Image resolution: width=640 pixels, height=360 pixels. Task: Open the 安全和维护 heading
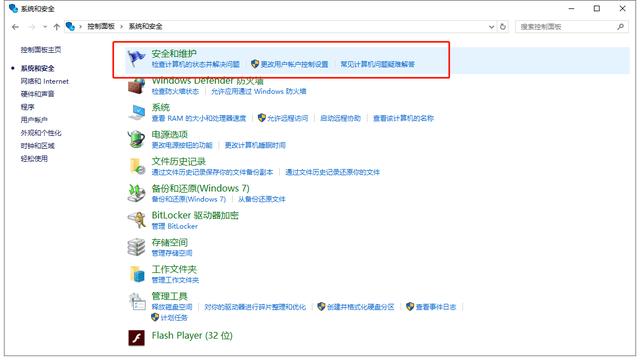pyautogui.click(x=174, y=53)
